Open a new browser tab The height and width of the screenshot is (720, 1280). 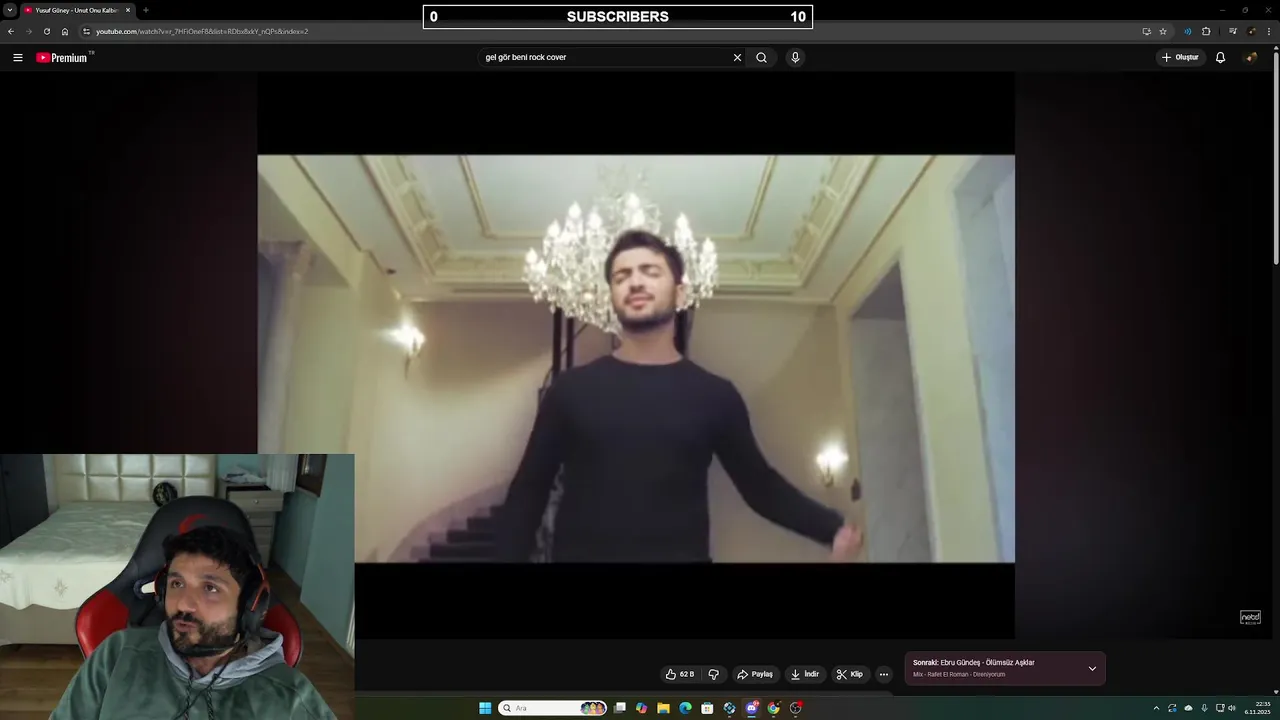[145, 10]
